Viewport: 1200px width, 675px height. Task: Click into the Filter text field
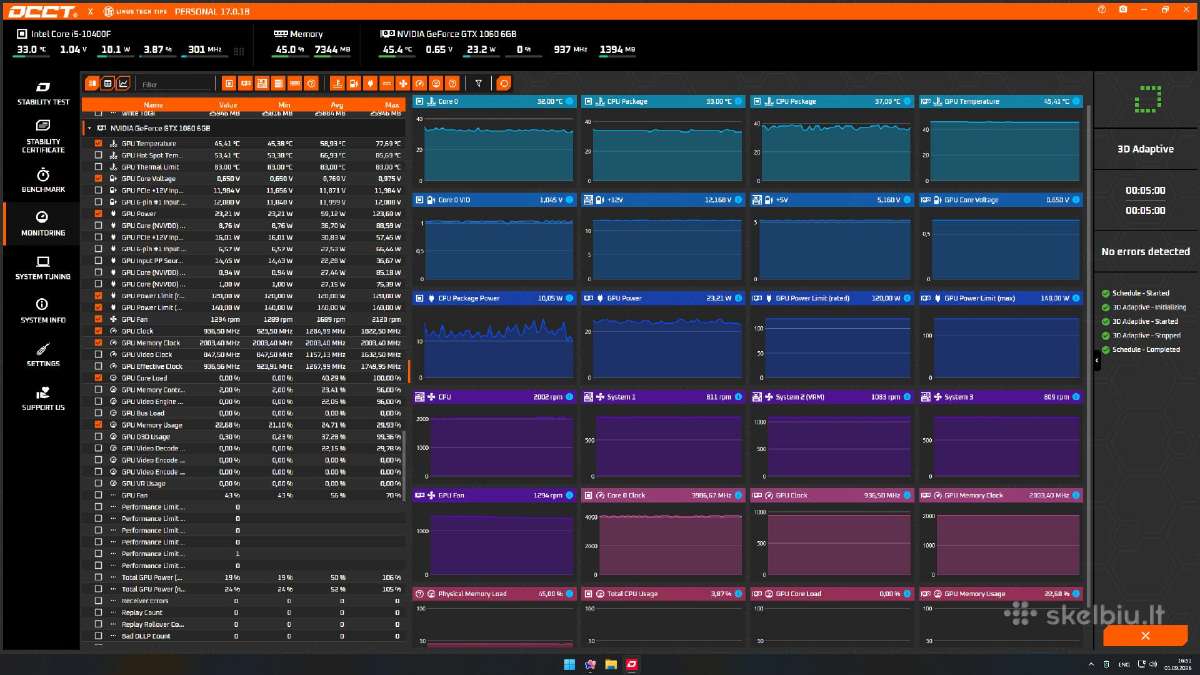coord(176,85)
